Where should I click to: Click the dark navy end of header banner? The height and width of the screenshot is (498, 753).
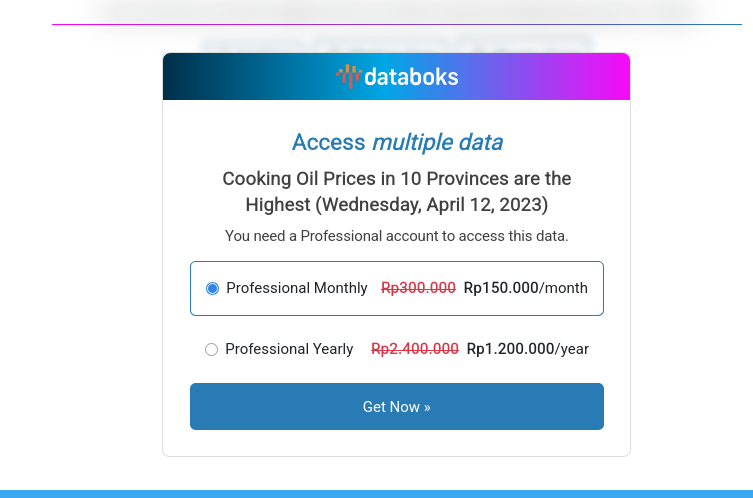coord(178,76)
